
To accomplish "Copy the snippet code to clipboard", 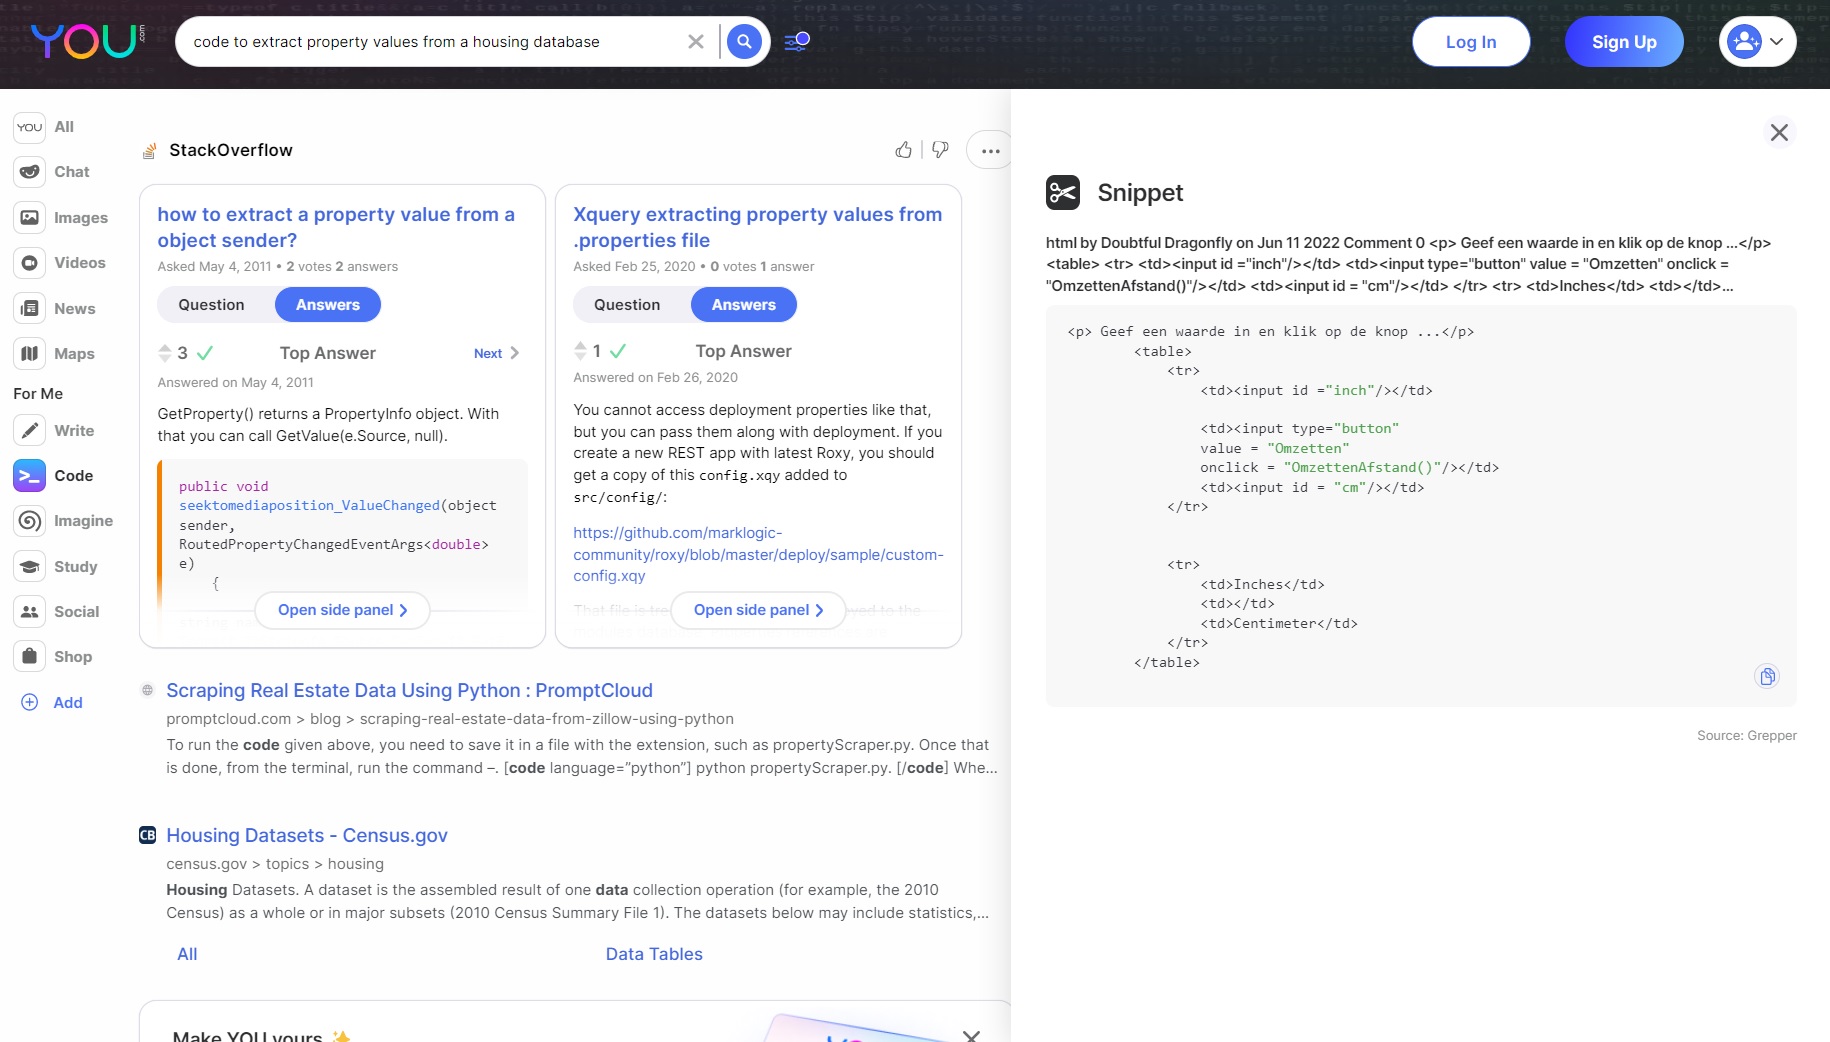I will (x=1767, y=677).
